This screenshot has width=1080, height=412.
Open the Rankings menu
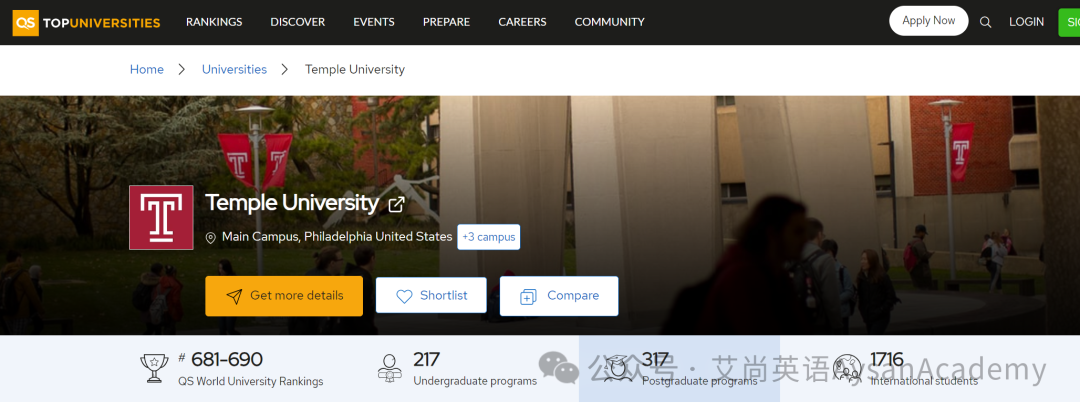click(x=214, y=22)
